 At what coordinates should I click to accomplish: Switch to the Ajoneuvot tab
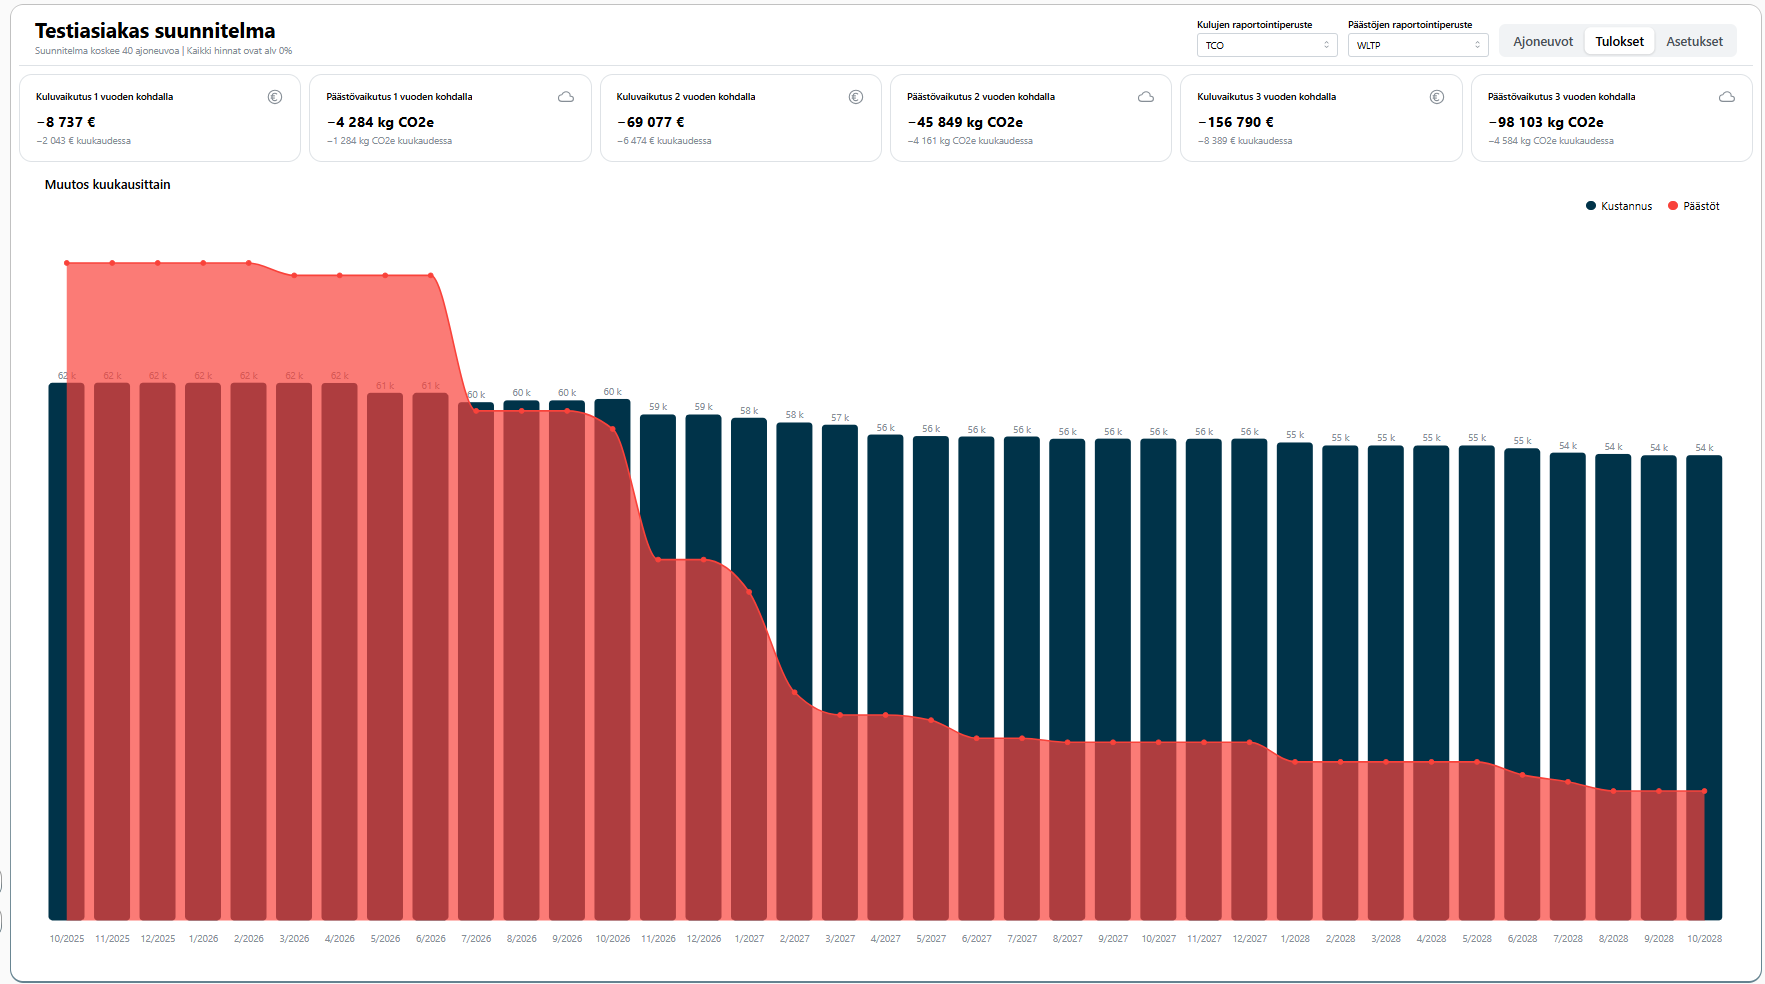[x=1542, y=42]
